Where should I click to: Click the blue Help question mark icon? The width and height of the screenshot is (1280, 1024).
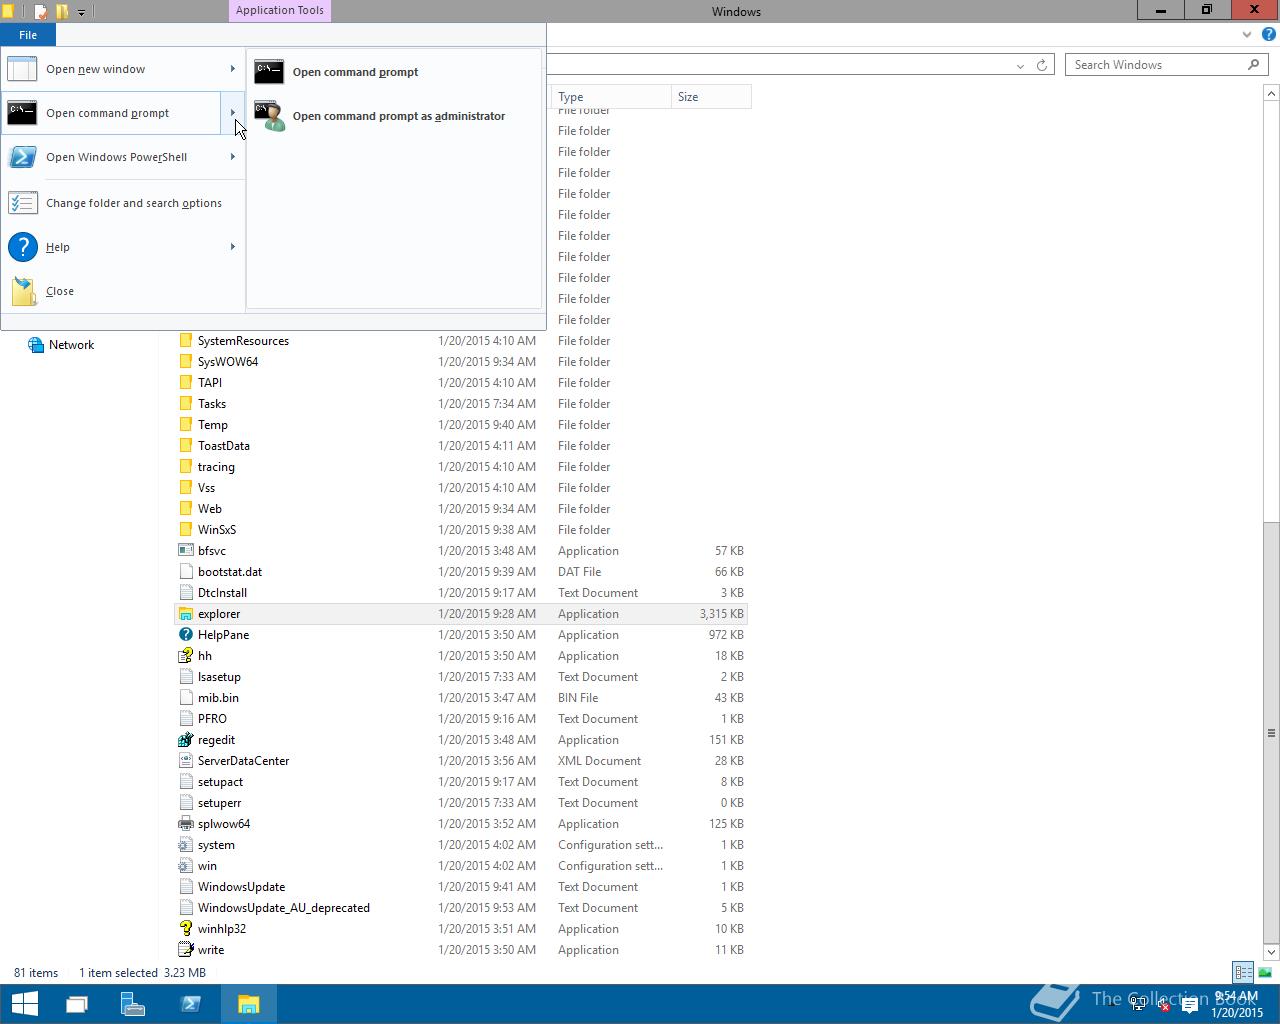coord(22,247)
